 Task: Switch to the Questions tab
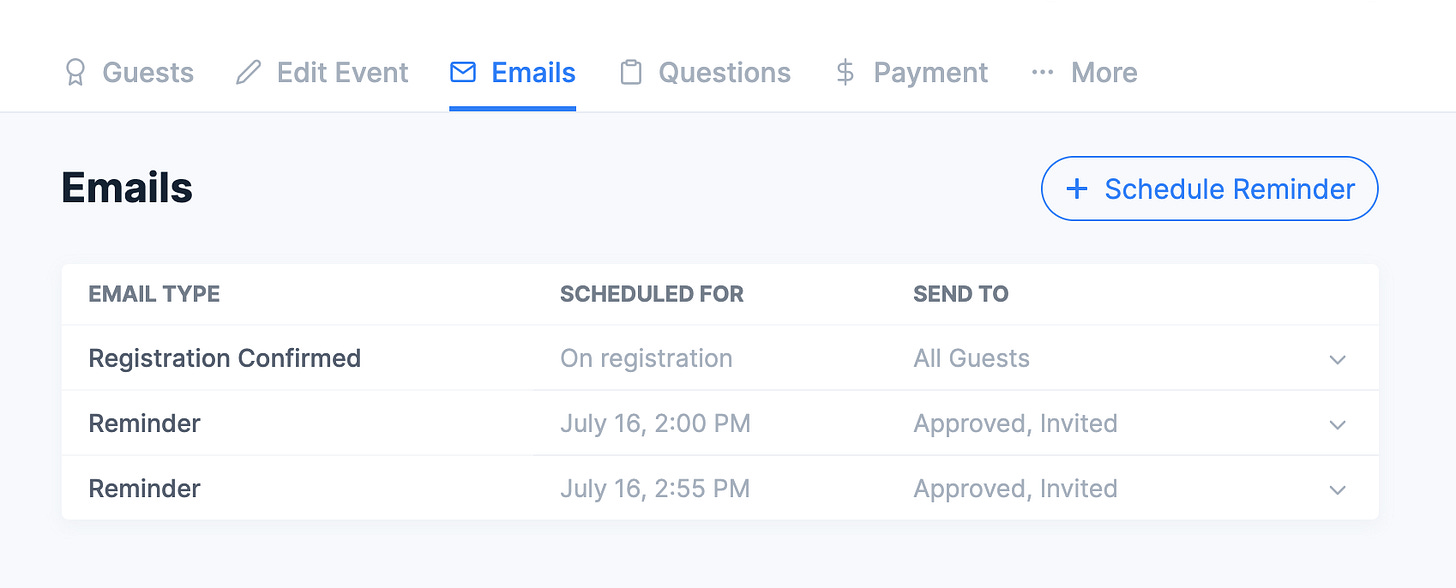tap(724, 73)
